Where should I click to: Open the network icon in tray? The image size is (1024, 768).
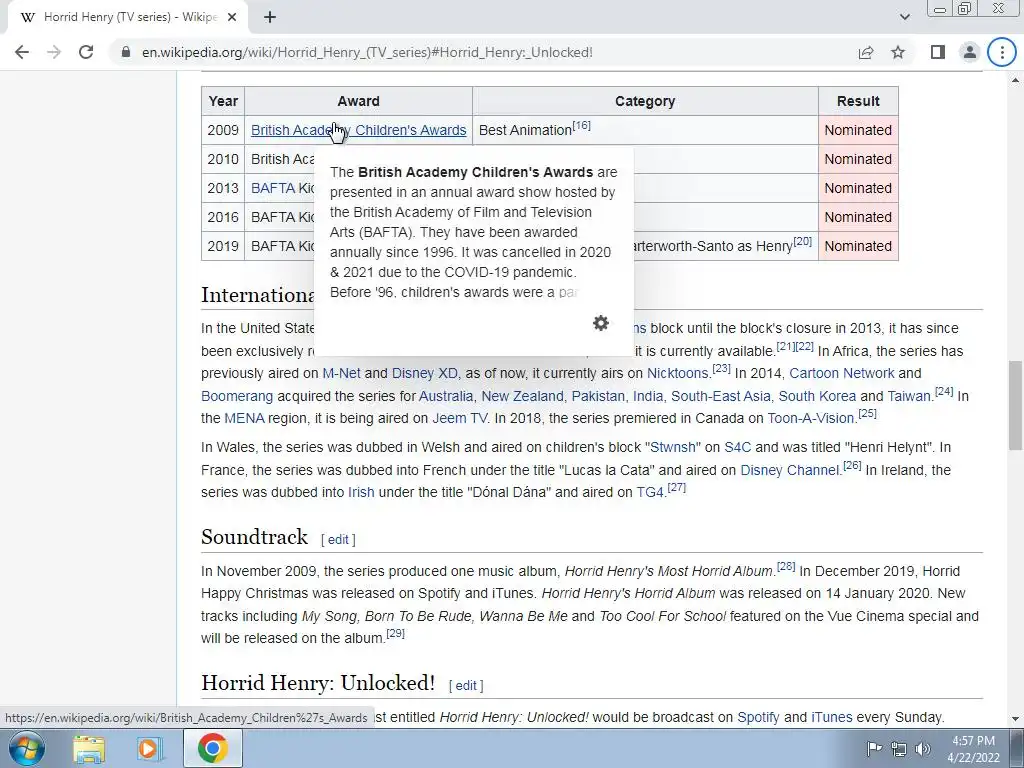tap(899, 749)
